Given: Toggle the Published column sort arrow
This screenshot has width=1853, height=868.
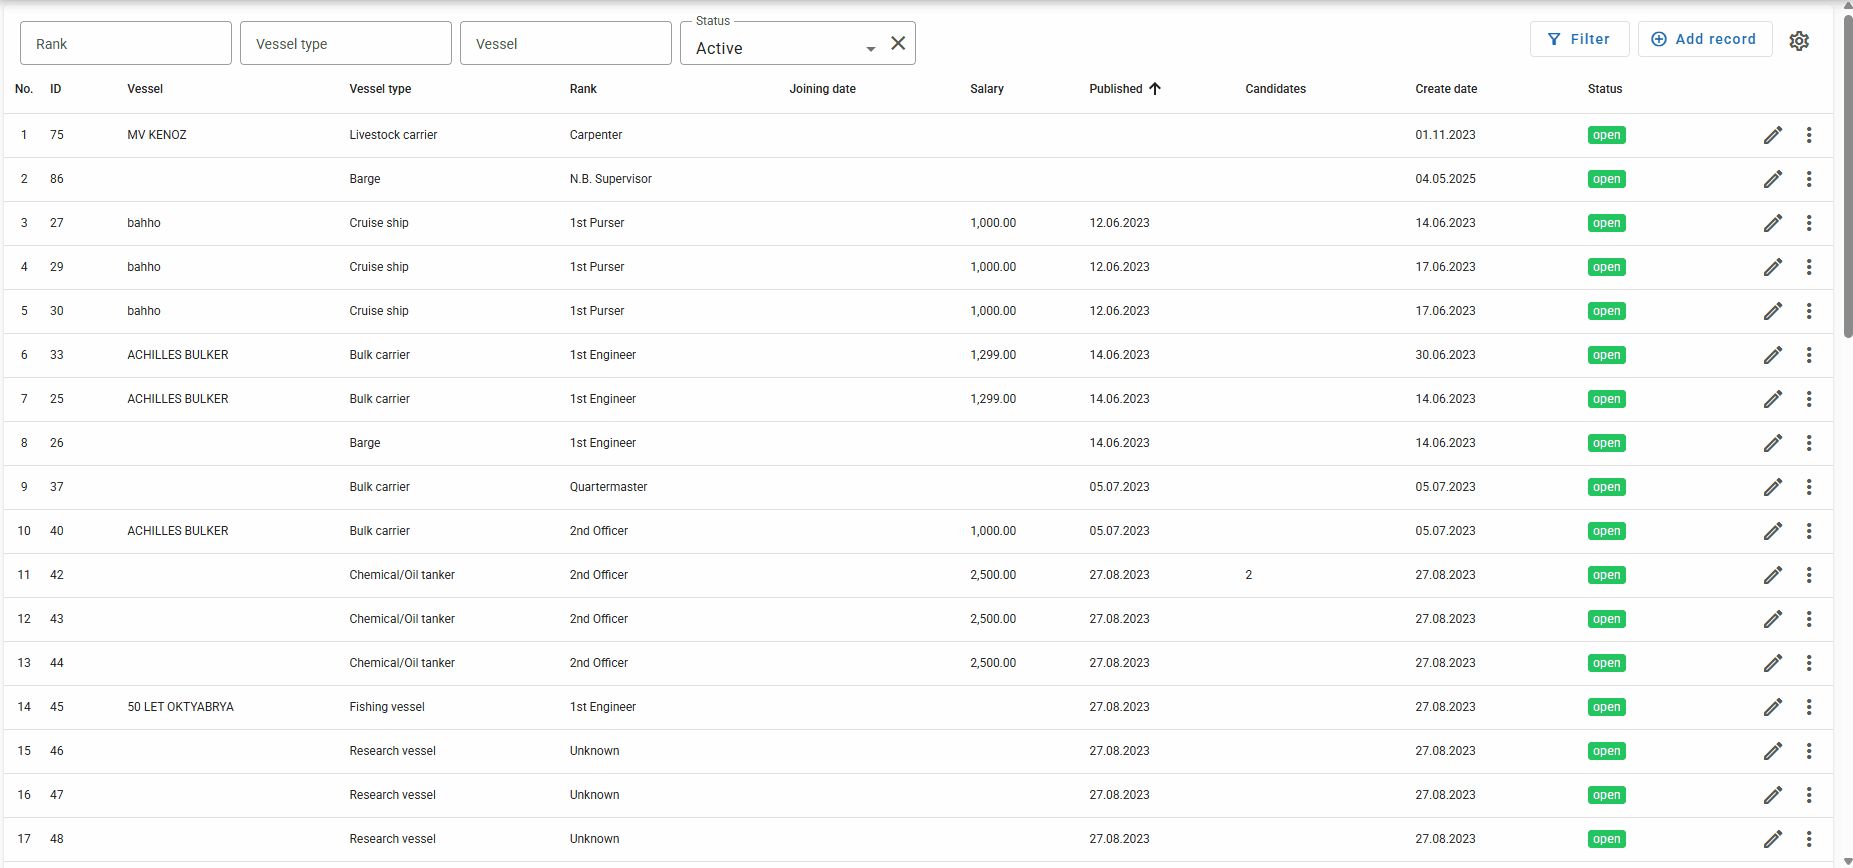Looking at the screenshot, I should point(1155,89).
